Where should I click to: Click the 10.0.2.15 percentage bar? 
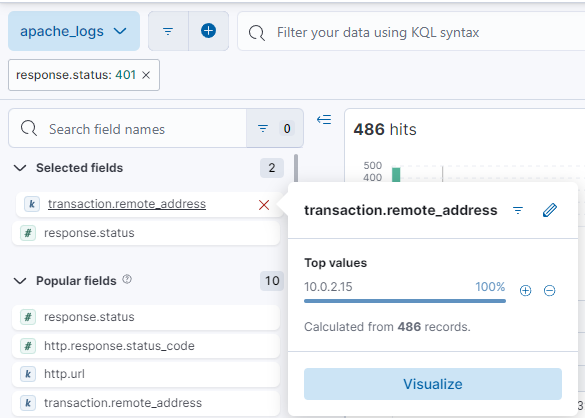(405, 301)
